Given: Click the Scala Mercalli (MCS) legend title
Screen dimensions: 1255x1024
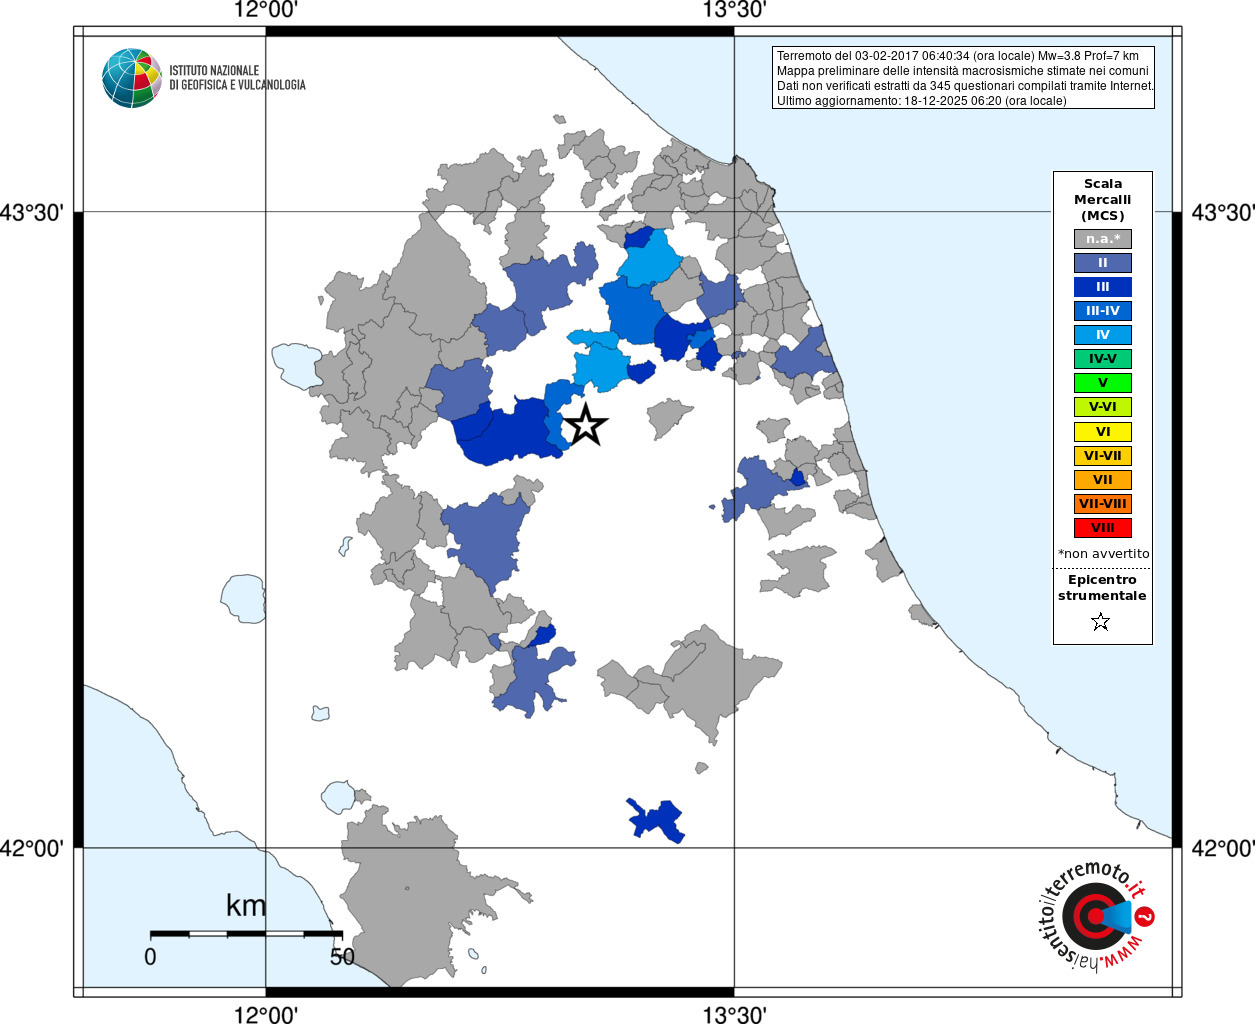Looking at the screenshot, I should (x=1103, y=200).
